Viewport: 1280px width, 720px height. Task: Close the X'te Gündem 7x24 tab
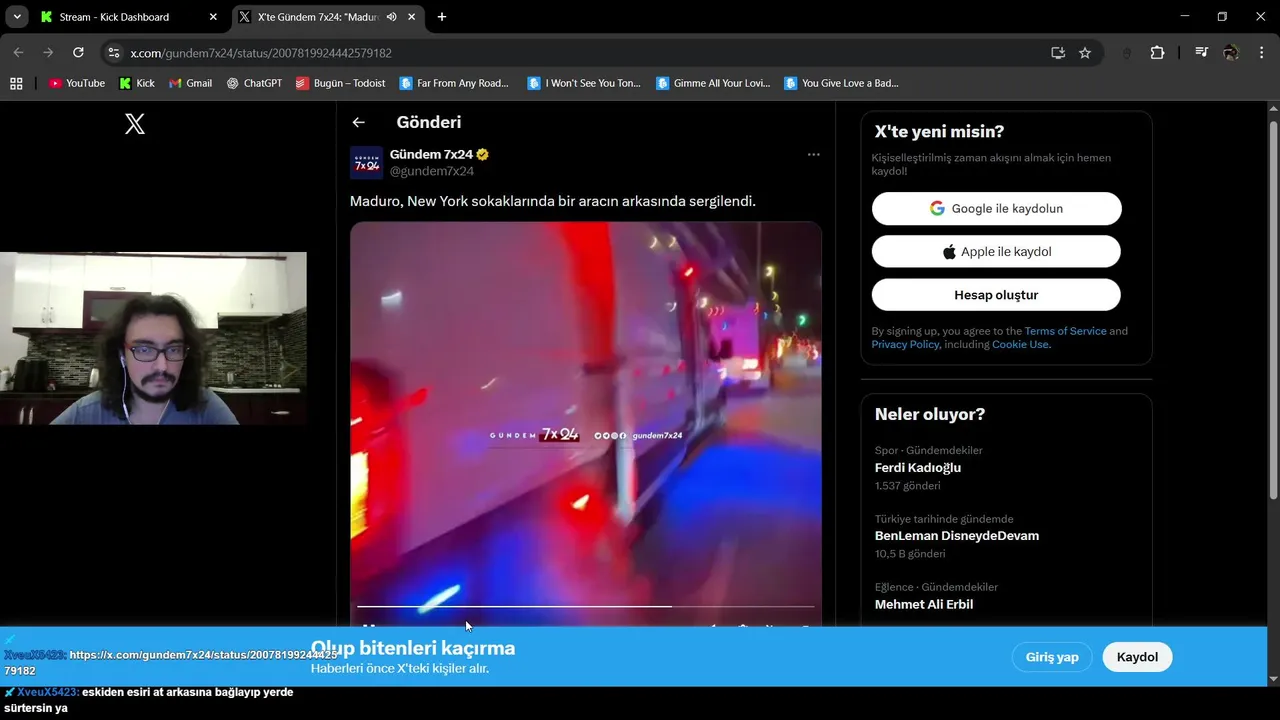point(412,17)
